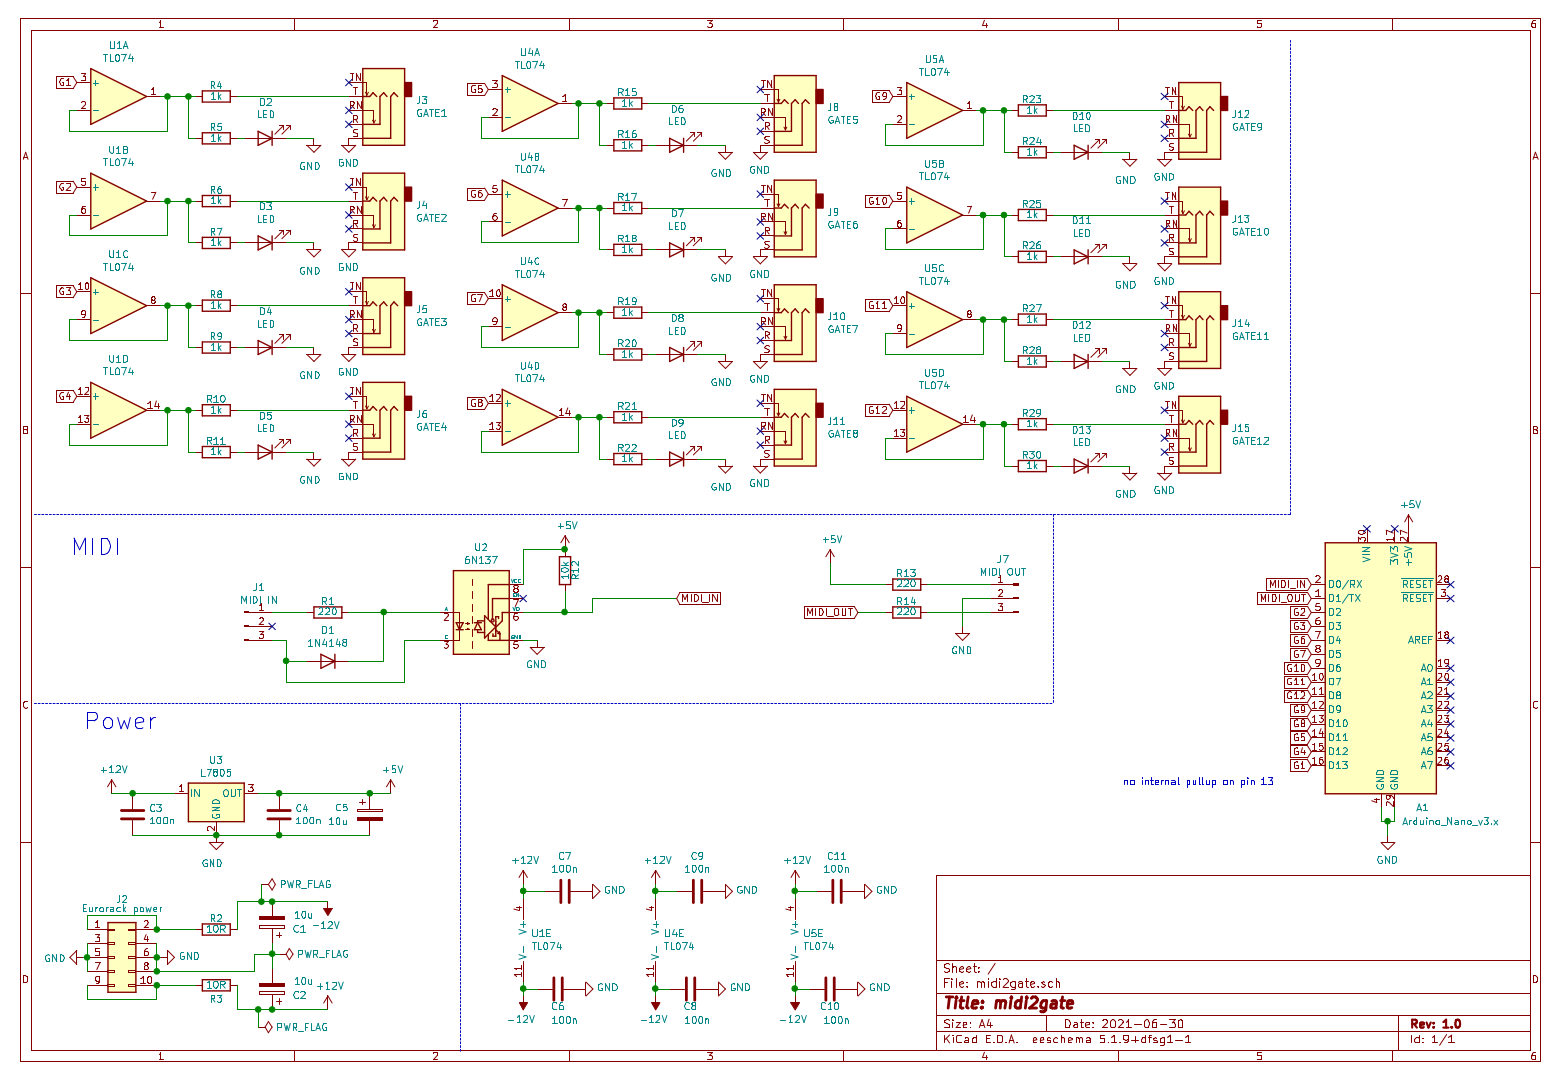
Task: Select the D2 LED symbol
Action: (x=268, y=138)
